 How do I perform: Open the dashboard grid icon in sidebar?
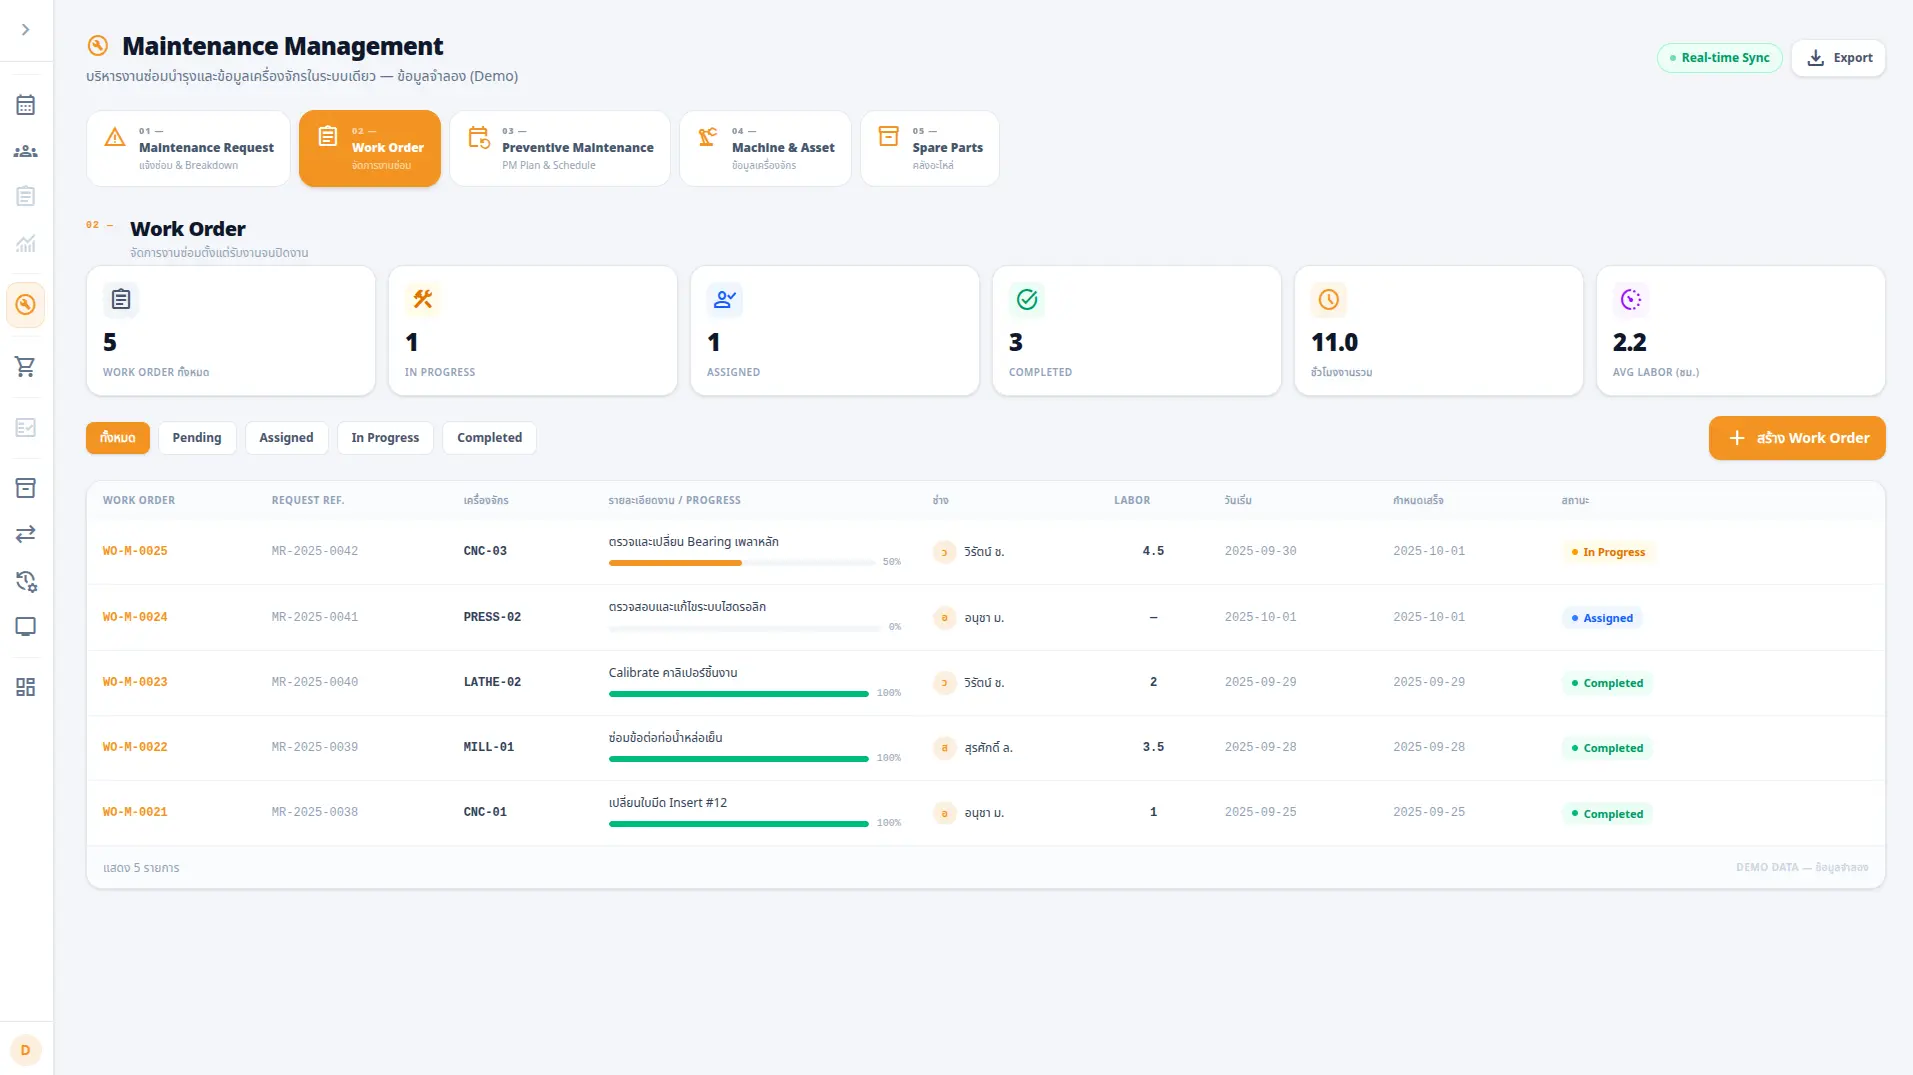pos(26,687)
